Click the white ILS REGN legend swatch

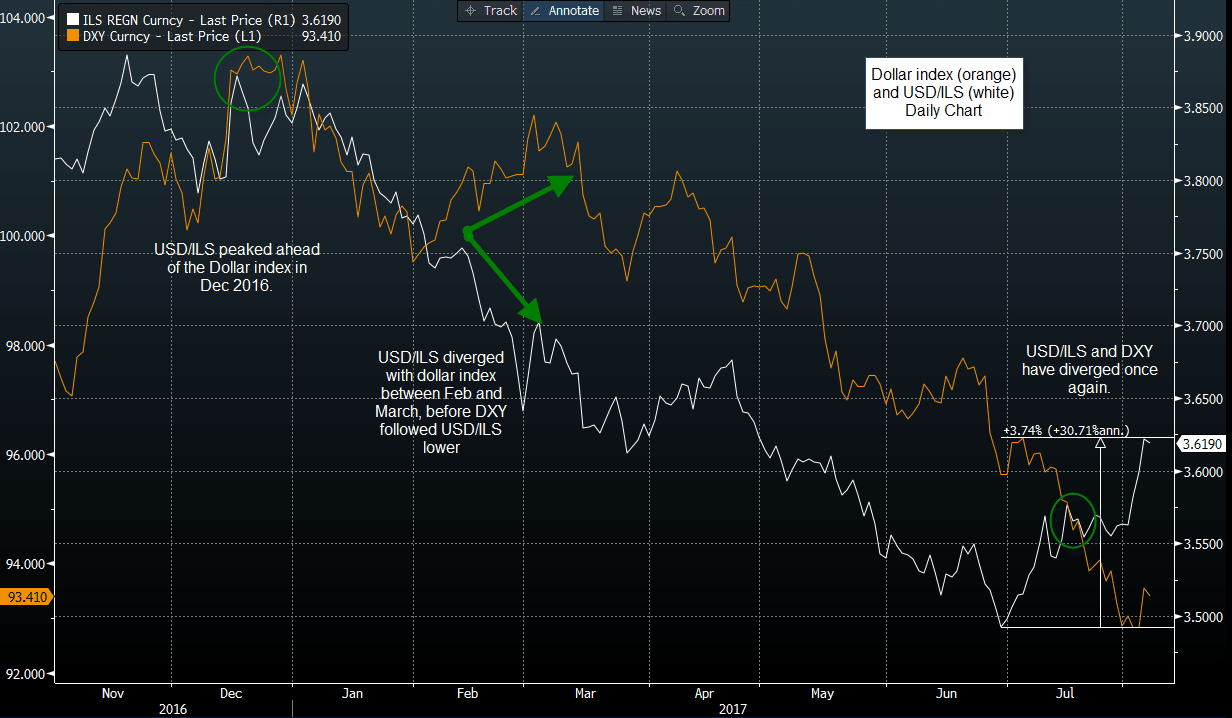pyautogui.click(x=73, y=19)
